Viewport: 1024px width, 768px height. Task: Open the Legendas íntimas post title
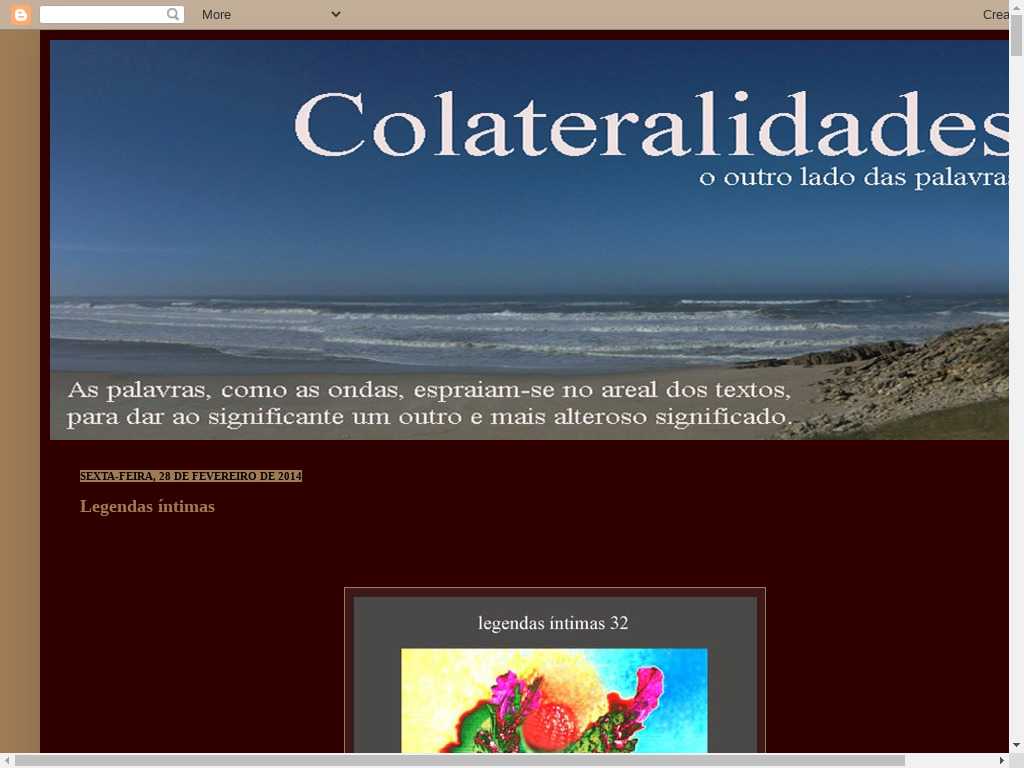tap(147, 506)
